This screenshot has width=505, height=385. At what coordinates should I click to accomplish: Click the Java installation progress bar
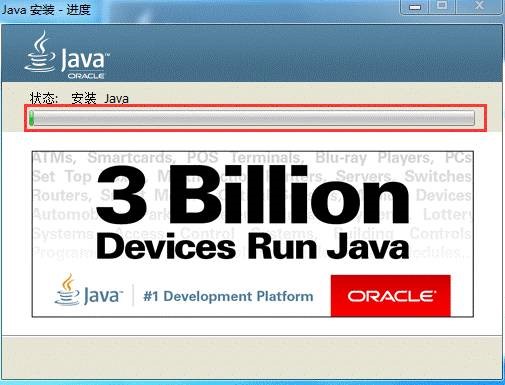pyautogui.click(x=252, y=118)
